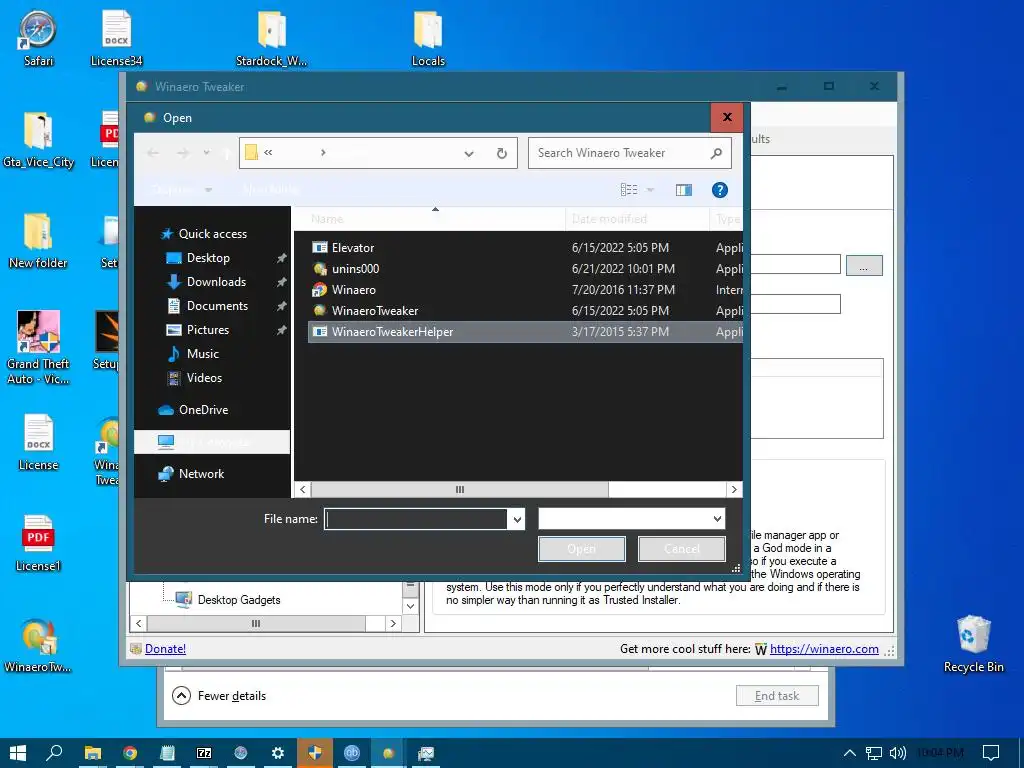1024x768 pixels.
Task: Open Settings gear in taskbar
Action: (x=278, y=753)
